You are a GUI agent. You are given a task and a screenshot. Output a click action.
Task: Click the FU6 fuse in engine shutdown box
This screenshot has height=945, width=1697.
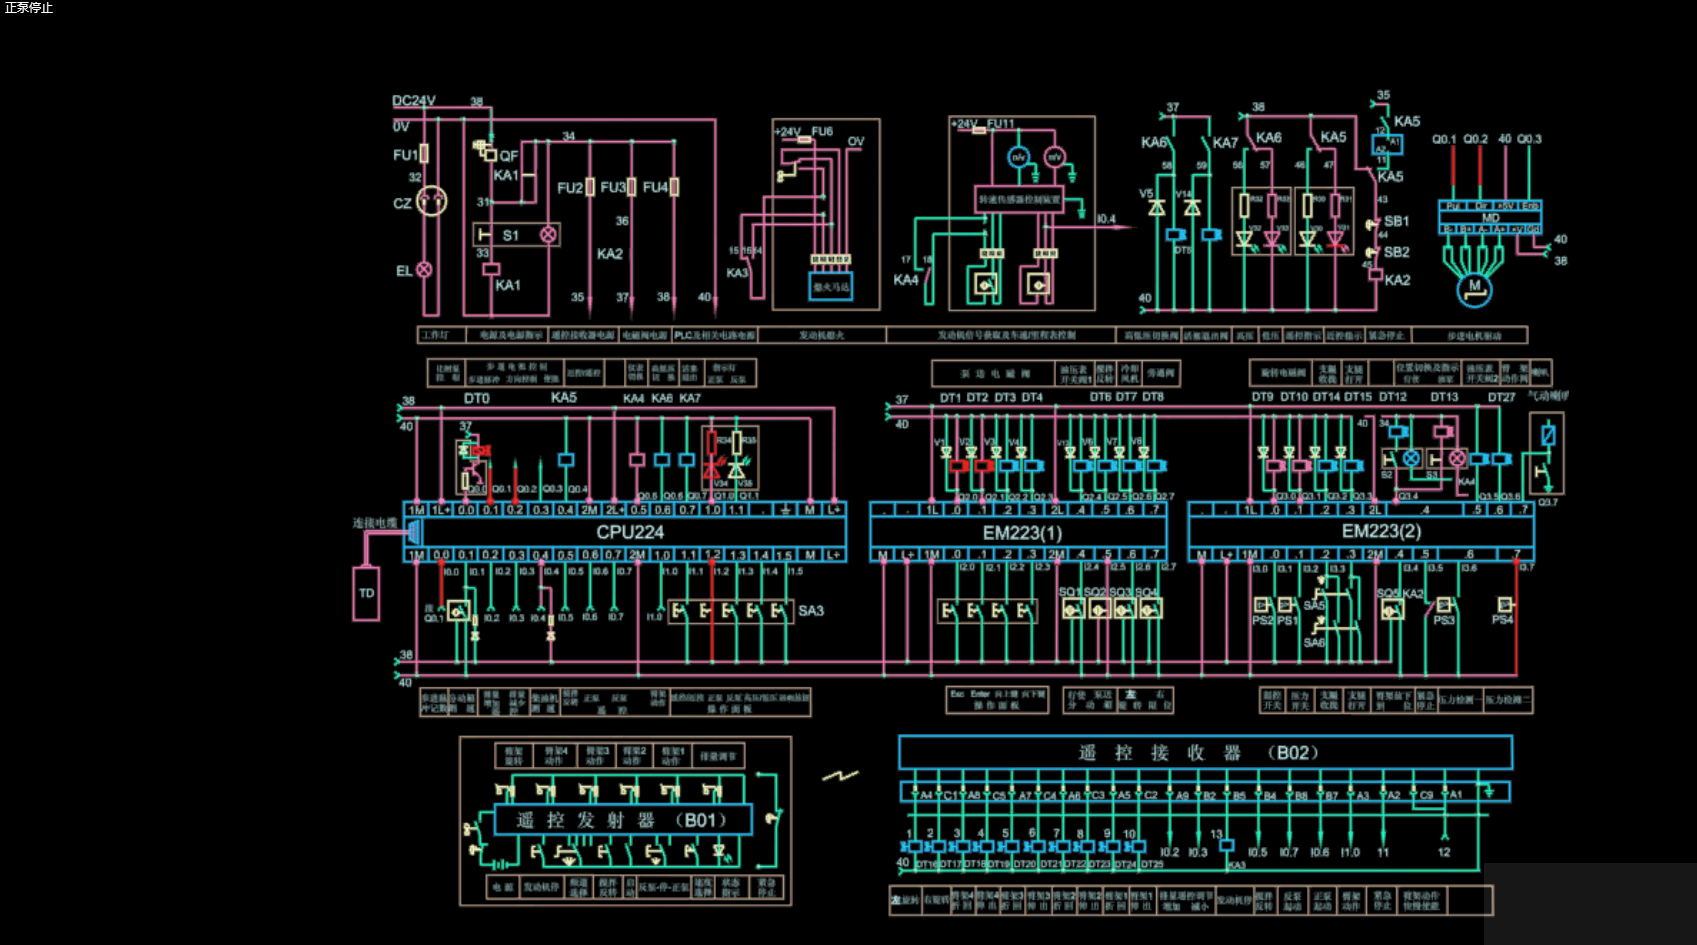click(804, 140)
